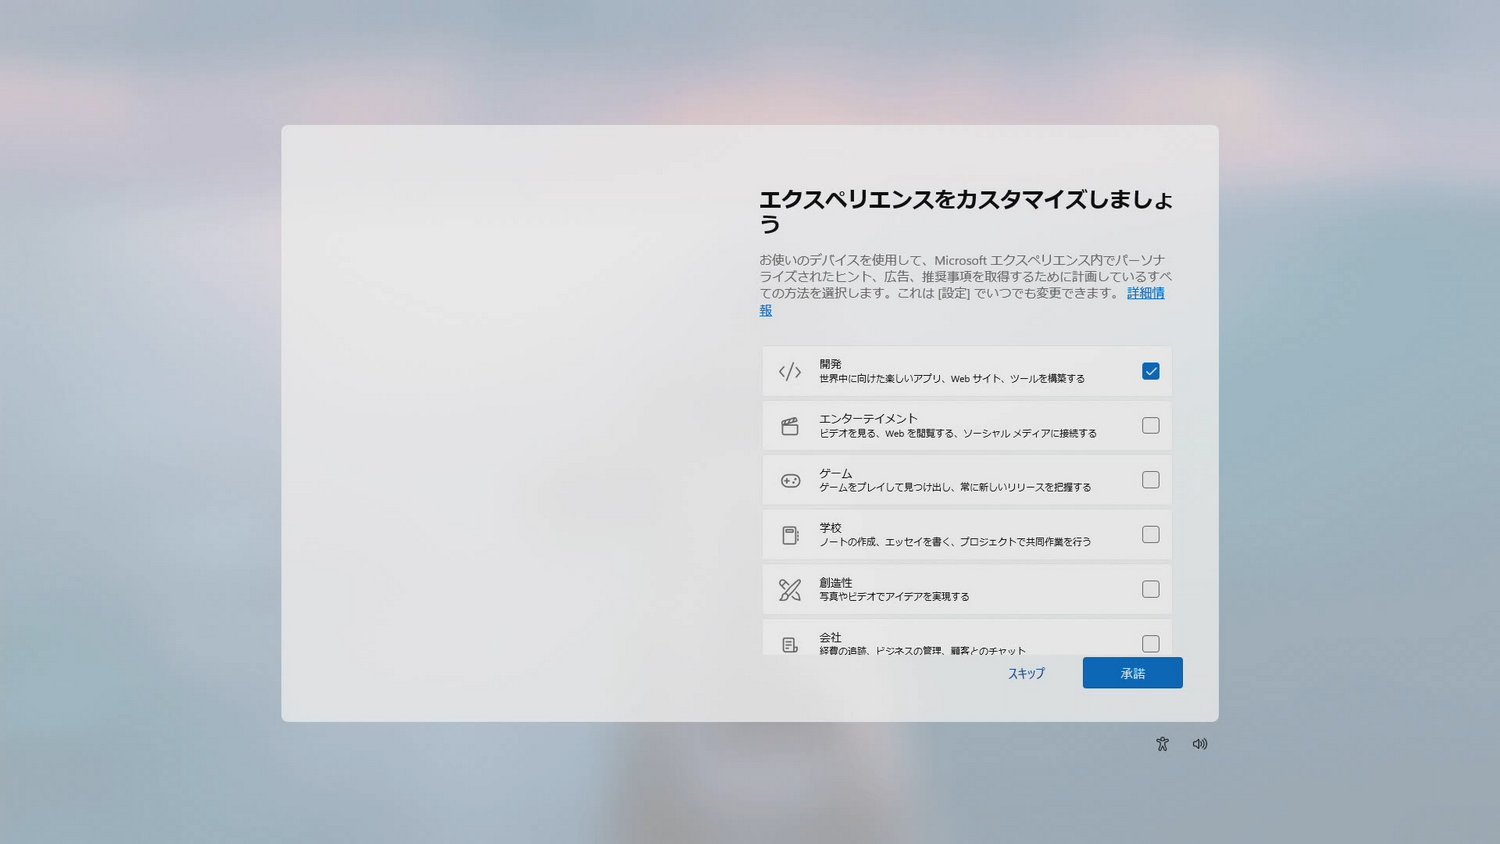Click the notebook icon beside 学校
The height and width of the screenshot is (844, 1500).
point(790,534)
